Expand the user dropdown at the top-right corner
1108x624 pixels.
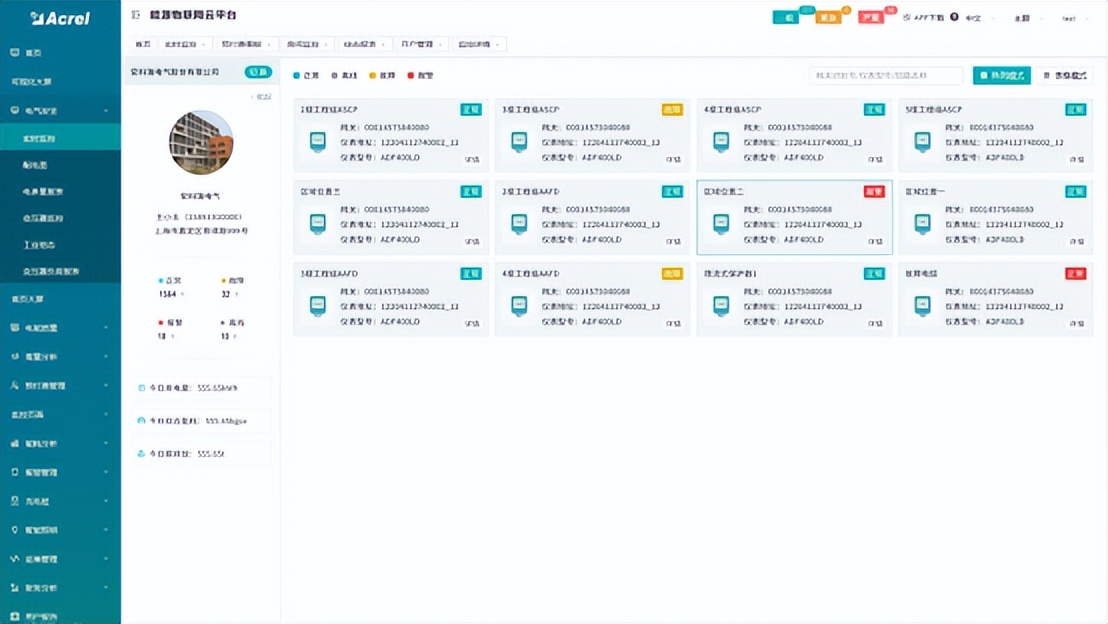point(1073,18)
